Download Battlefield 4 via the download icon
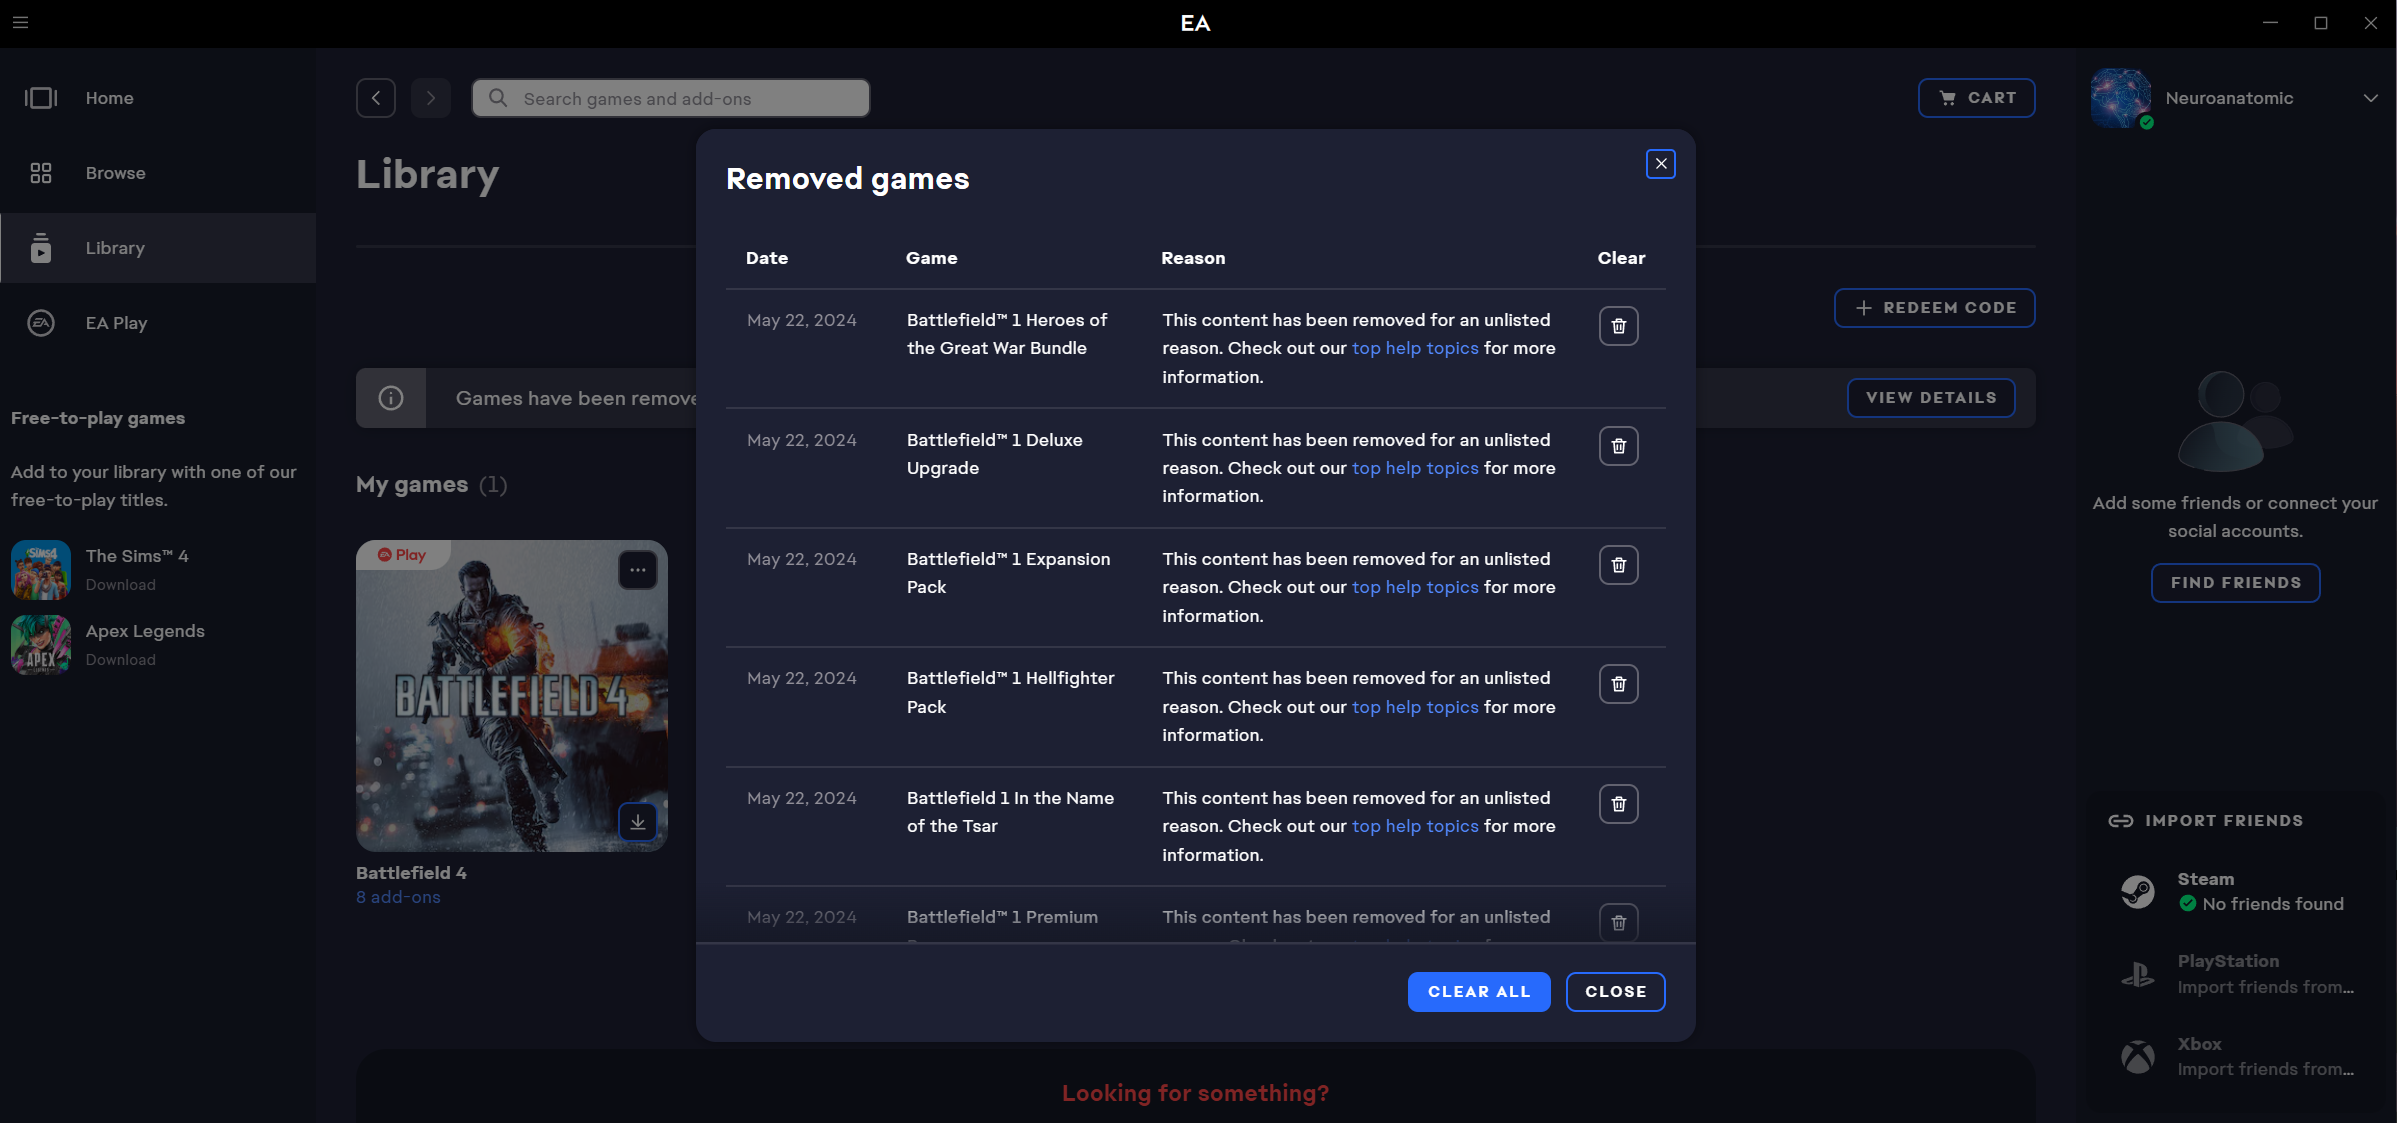Screen dimensions: 2397x1123 point(638,822)
